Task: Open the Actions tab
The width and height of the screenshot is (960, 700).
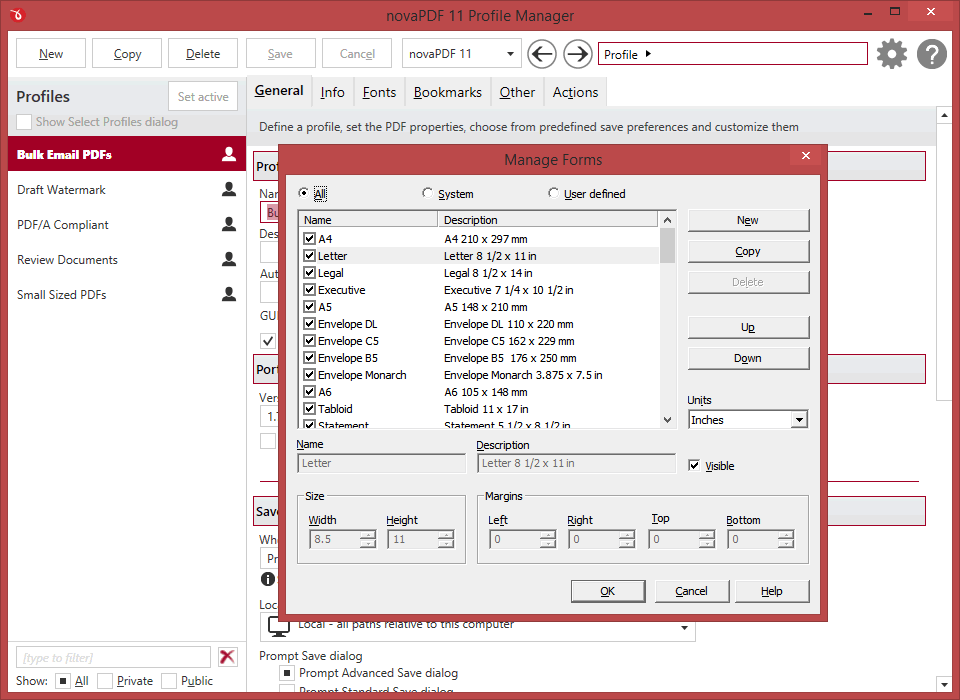Action: (576, 92)
